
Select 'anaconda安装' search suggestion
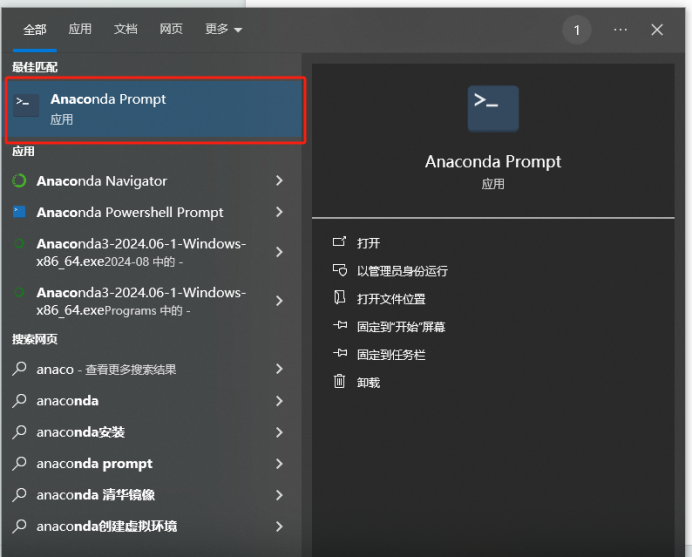click(x=80, y=432)
